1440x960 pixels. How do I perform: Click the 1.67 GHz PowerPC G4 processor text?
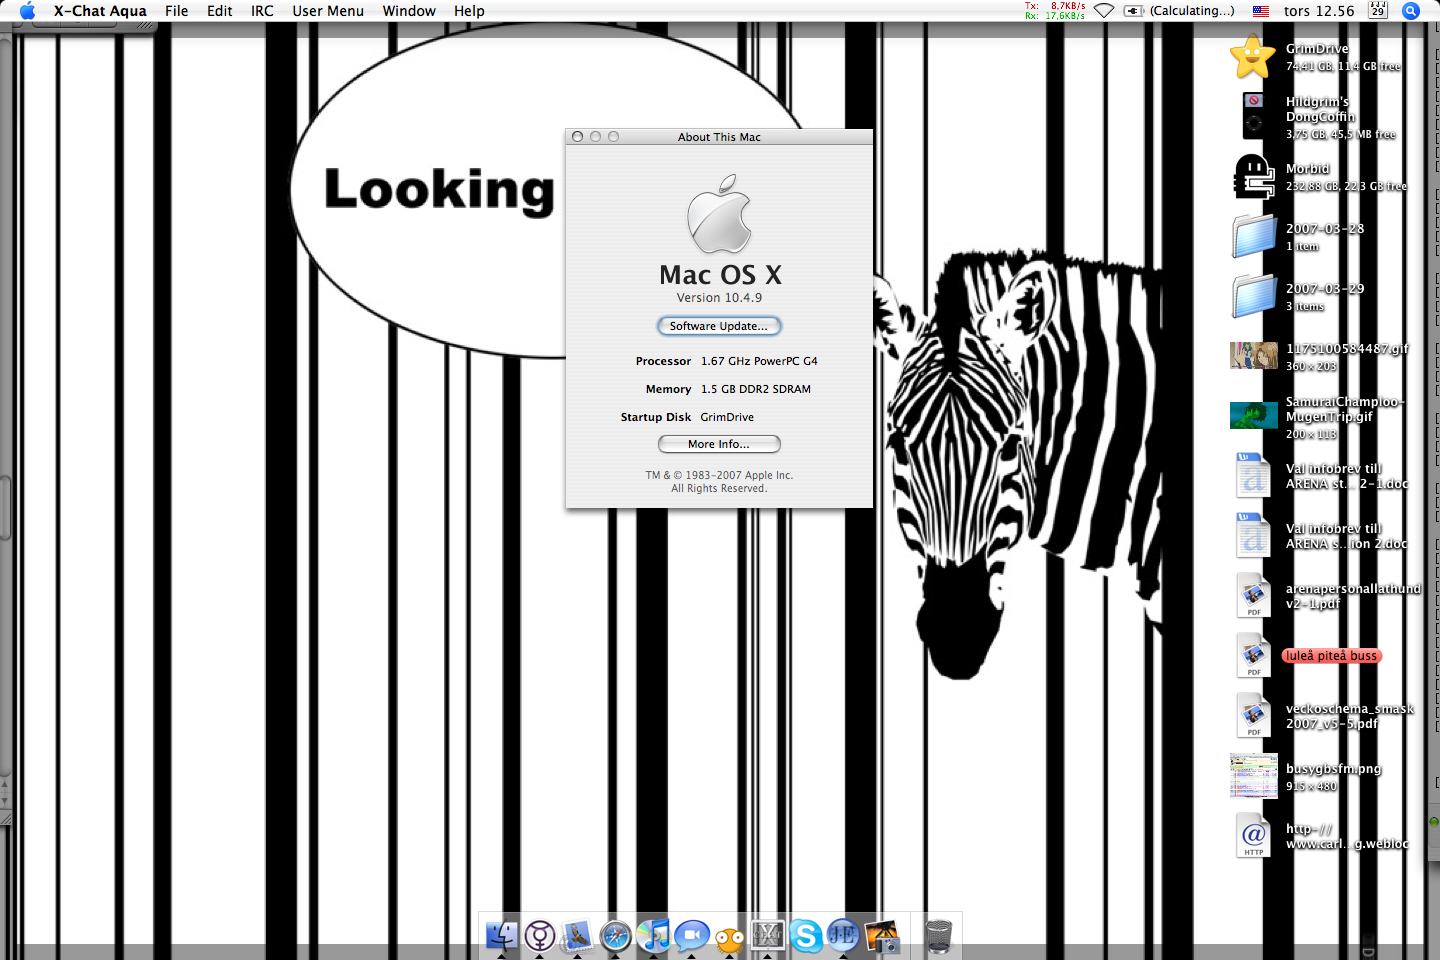point(759,361)
